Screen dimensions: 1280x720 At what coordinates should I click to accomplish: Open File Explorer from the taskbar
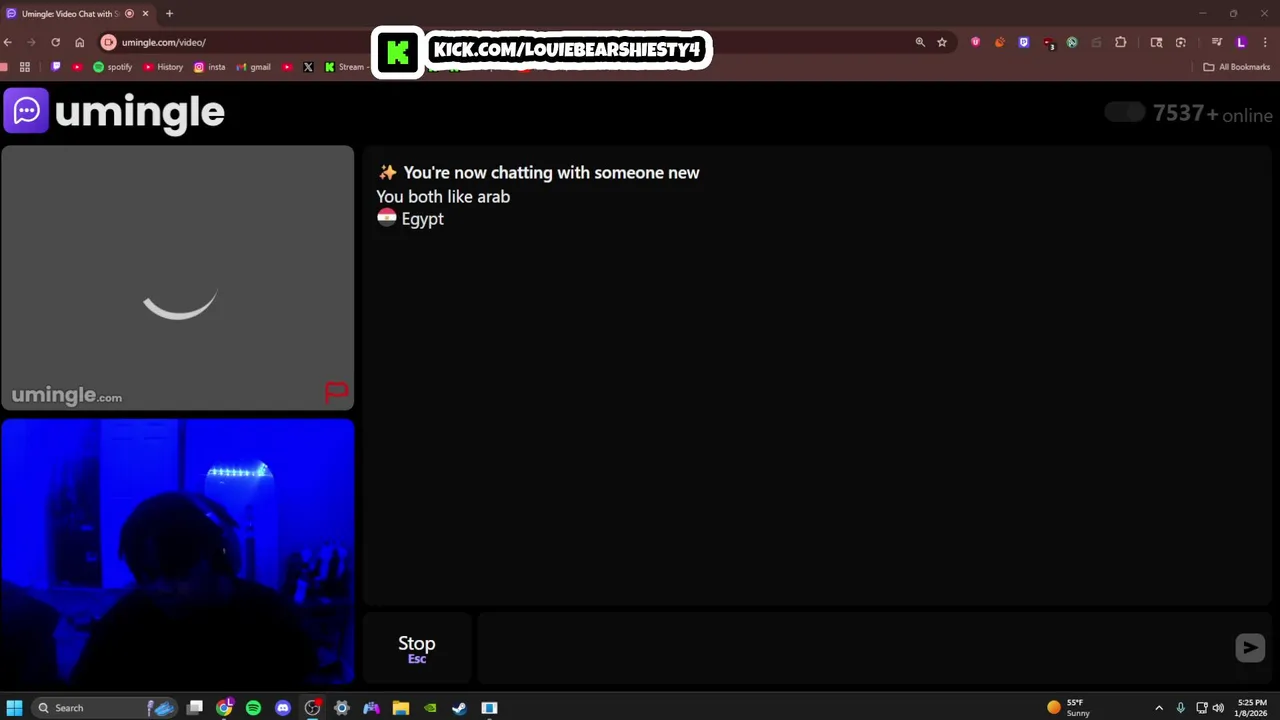click(400, 708)
